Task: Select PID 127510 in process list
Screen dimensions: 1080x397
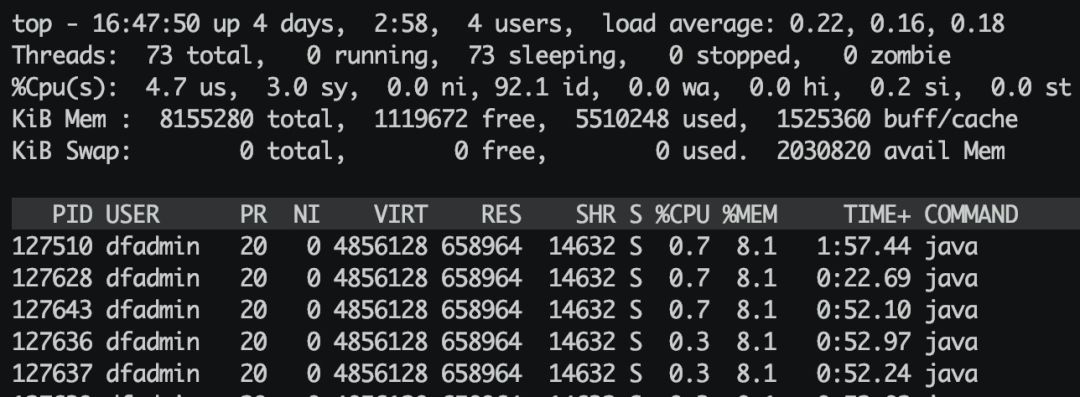Action: [52, 247]
